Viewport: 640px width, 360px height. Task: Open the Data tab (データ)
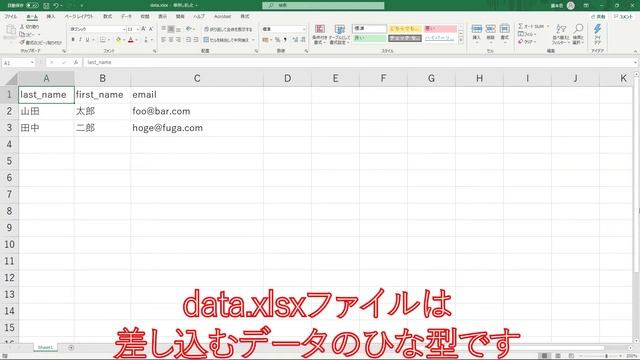(126, 17)
